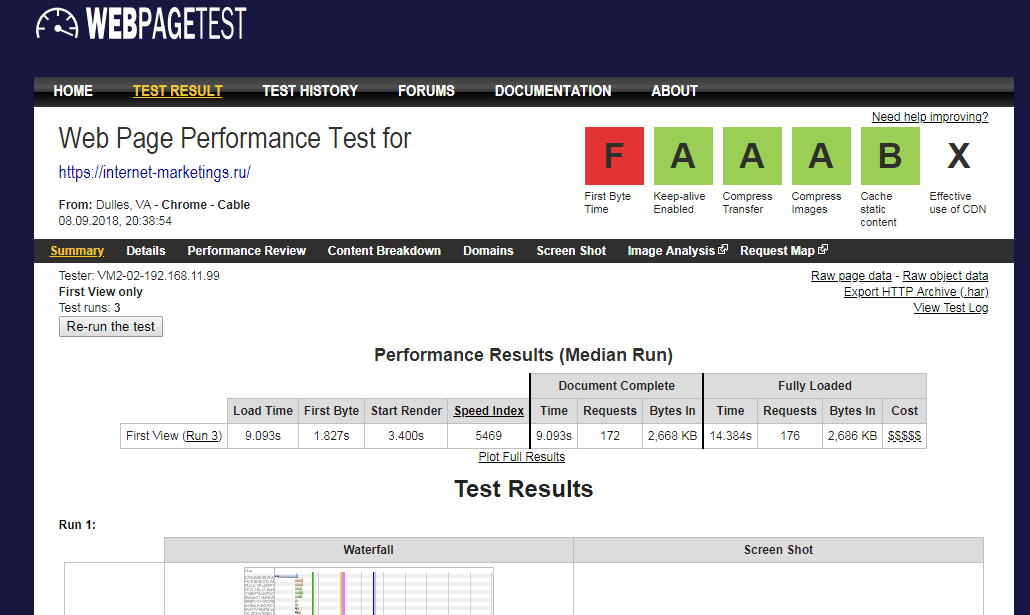The height and width of the screenshot is (615, 1030).
Task: Open the Screen Shot tab
Action: pos(571,251)
